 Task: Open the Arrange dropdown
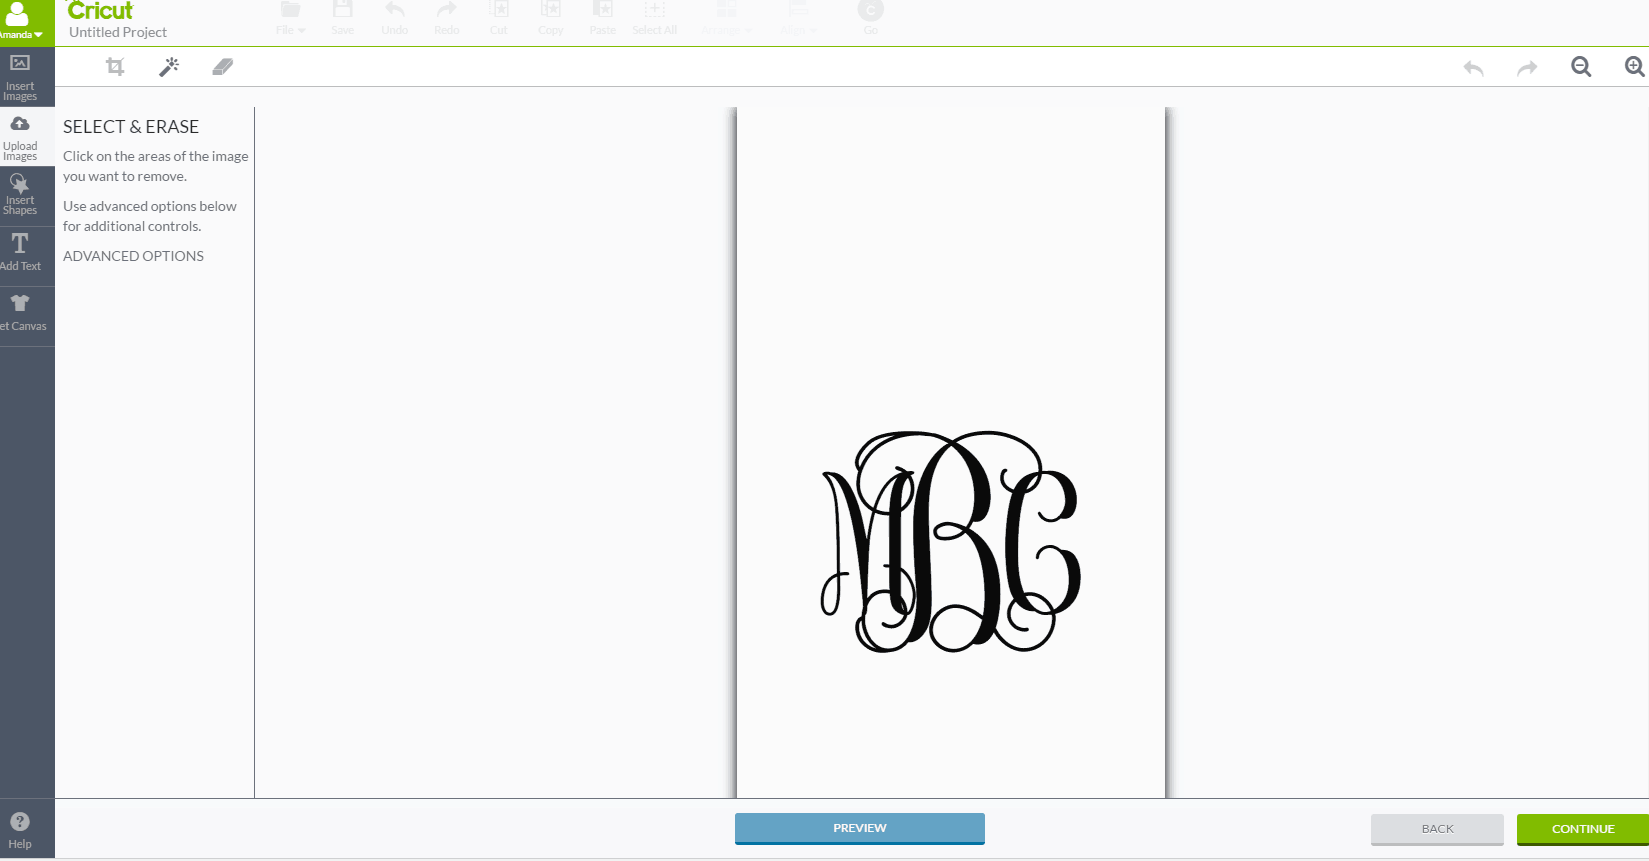727,18
